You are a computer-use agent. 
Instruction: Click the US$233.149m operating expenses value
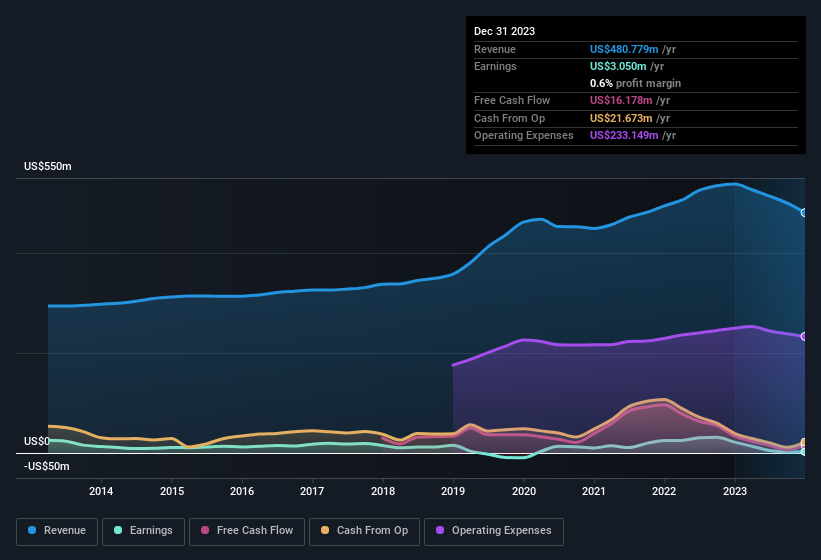click(x=624, y=135)
